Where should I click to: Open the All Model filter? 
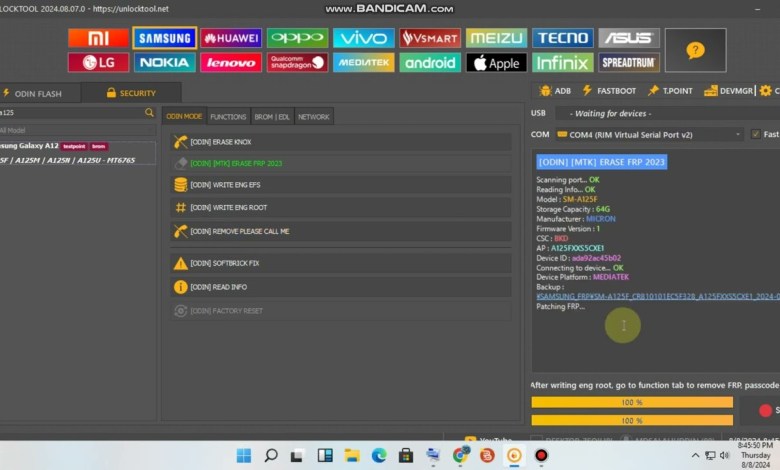77,130
